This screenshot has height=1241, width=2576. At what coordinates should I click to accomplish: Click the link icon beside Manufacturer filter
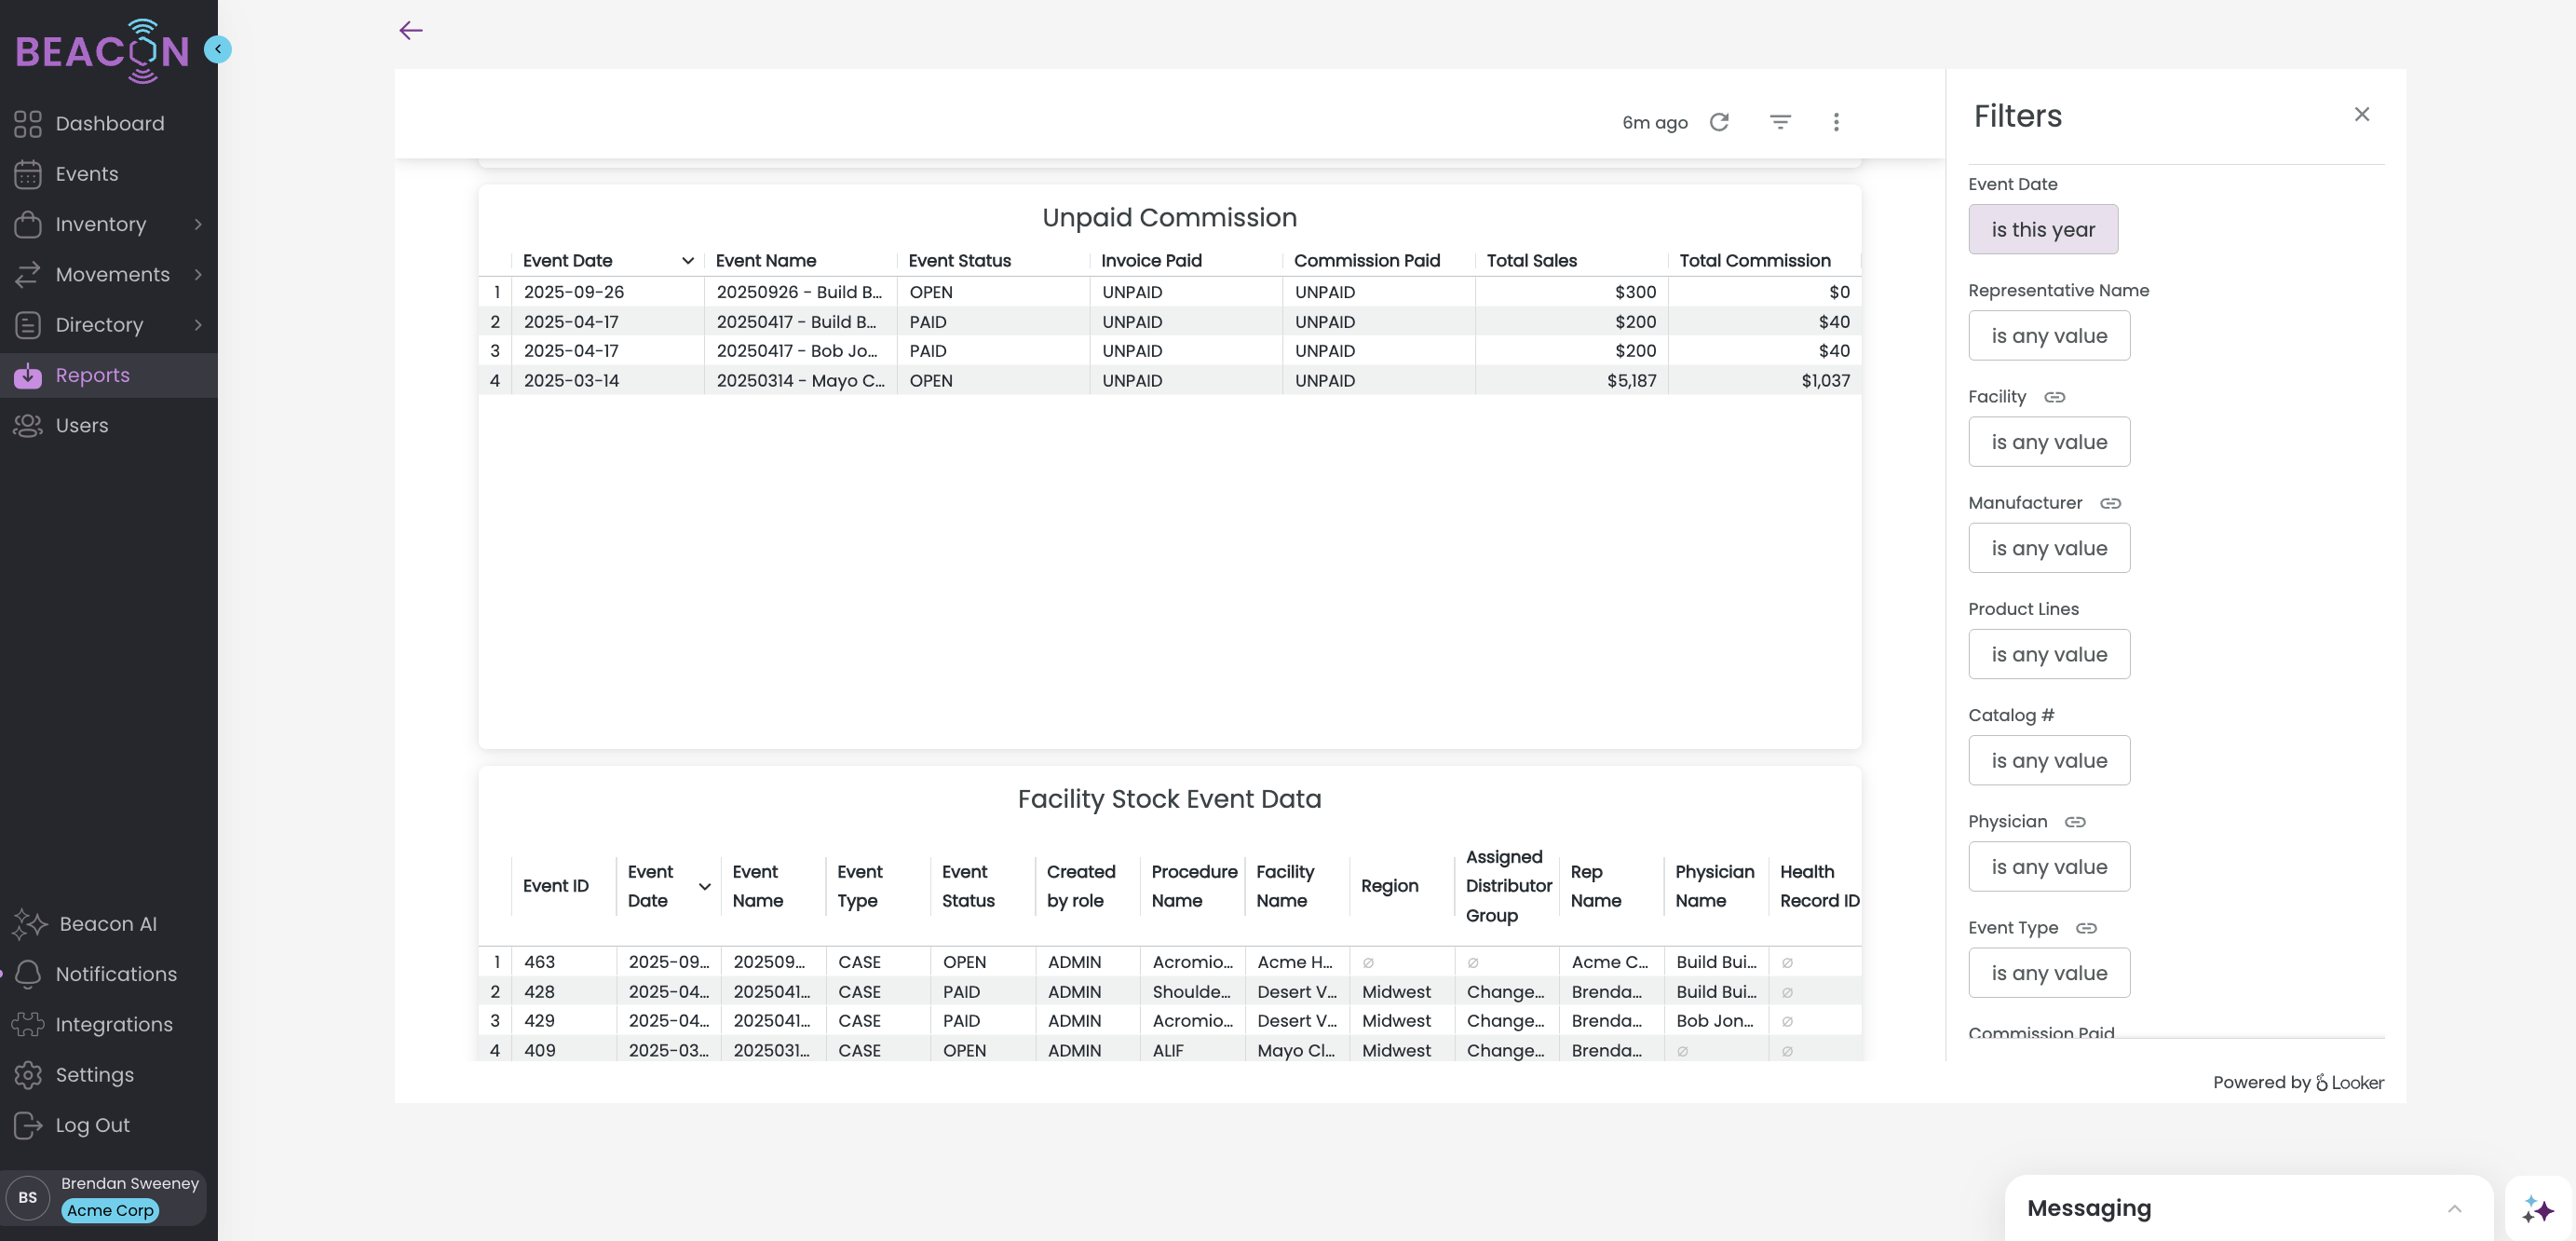pyautogui.click(x=2110, y=503)
